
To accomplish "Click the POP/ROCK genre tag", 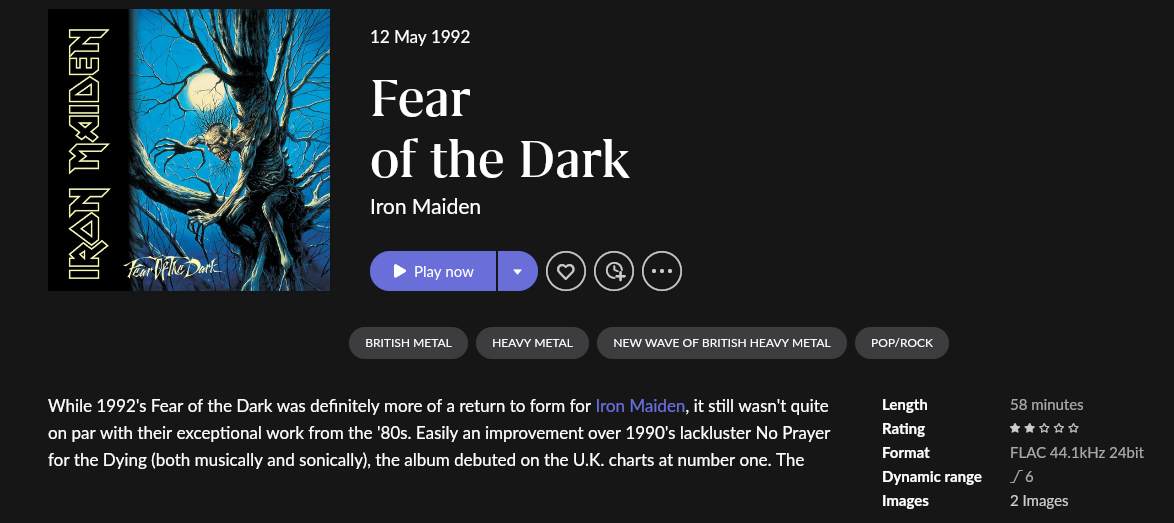I will (901, 343).
